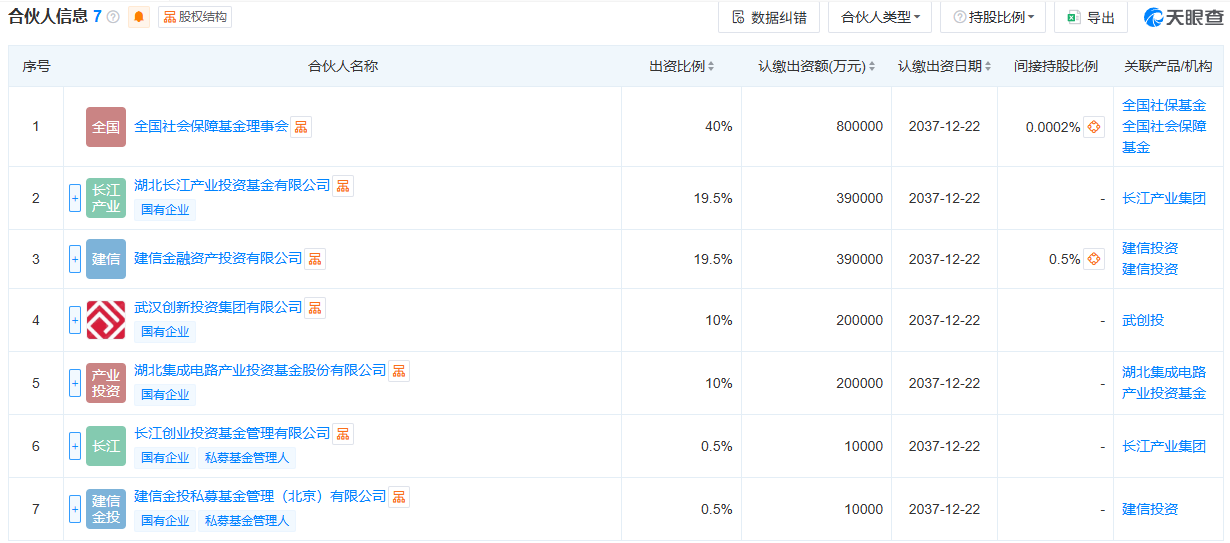Open 长江产业集团 link in row 6
1230x543 pixels.
click(x=1164, y=446)
